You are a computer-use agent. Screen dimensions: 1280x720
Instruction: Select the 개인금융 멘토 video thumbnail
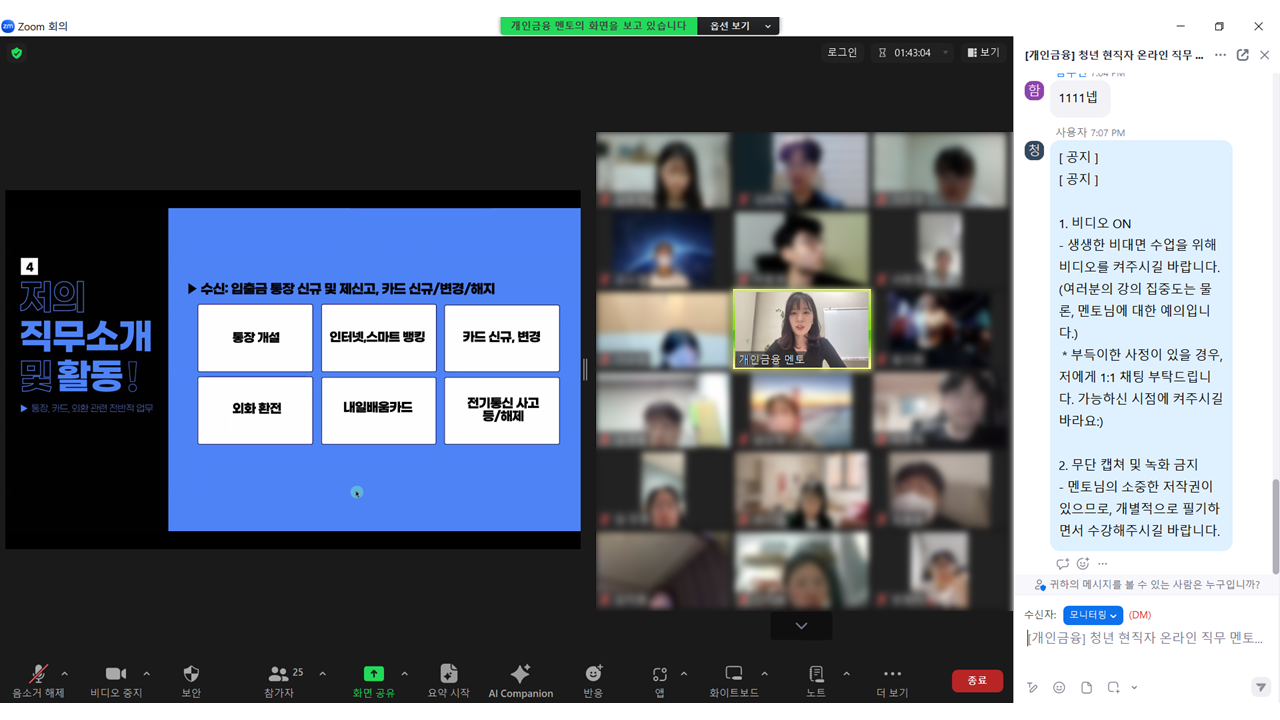pyautogui.click(x=802, y=329)
